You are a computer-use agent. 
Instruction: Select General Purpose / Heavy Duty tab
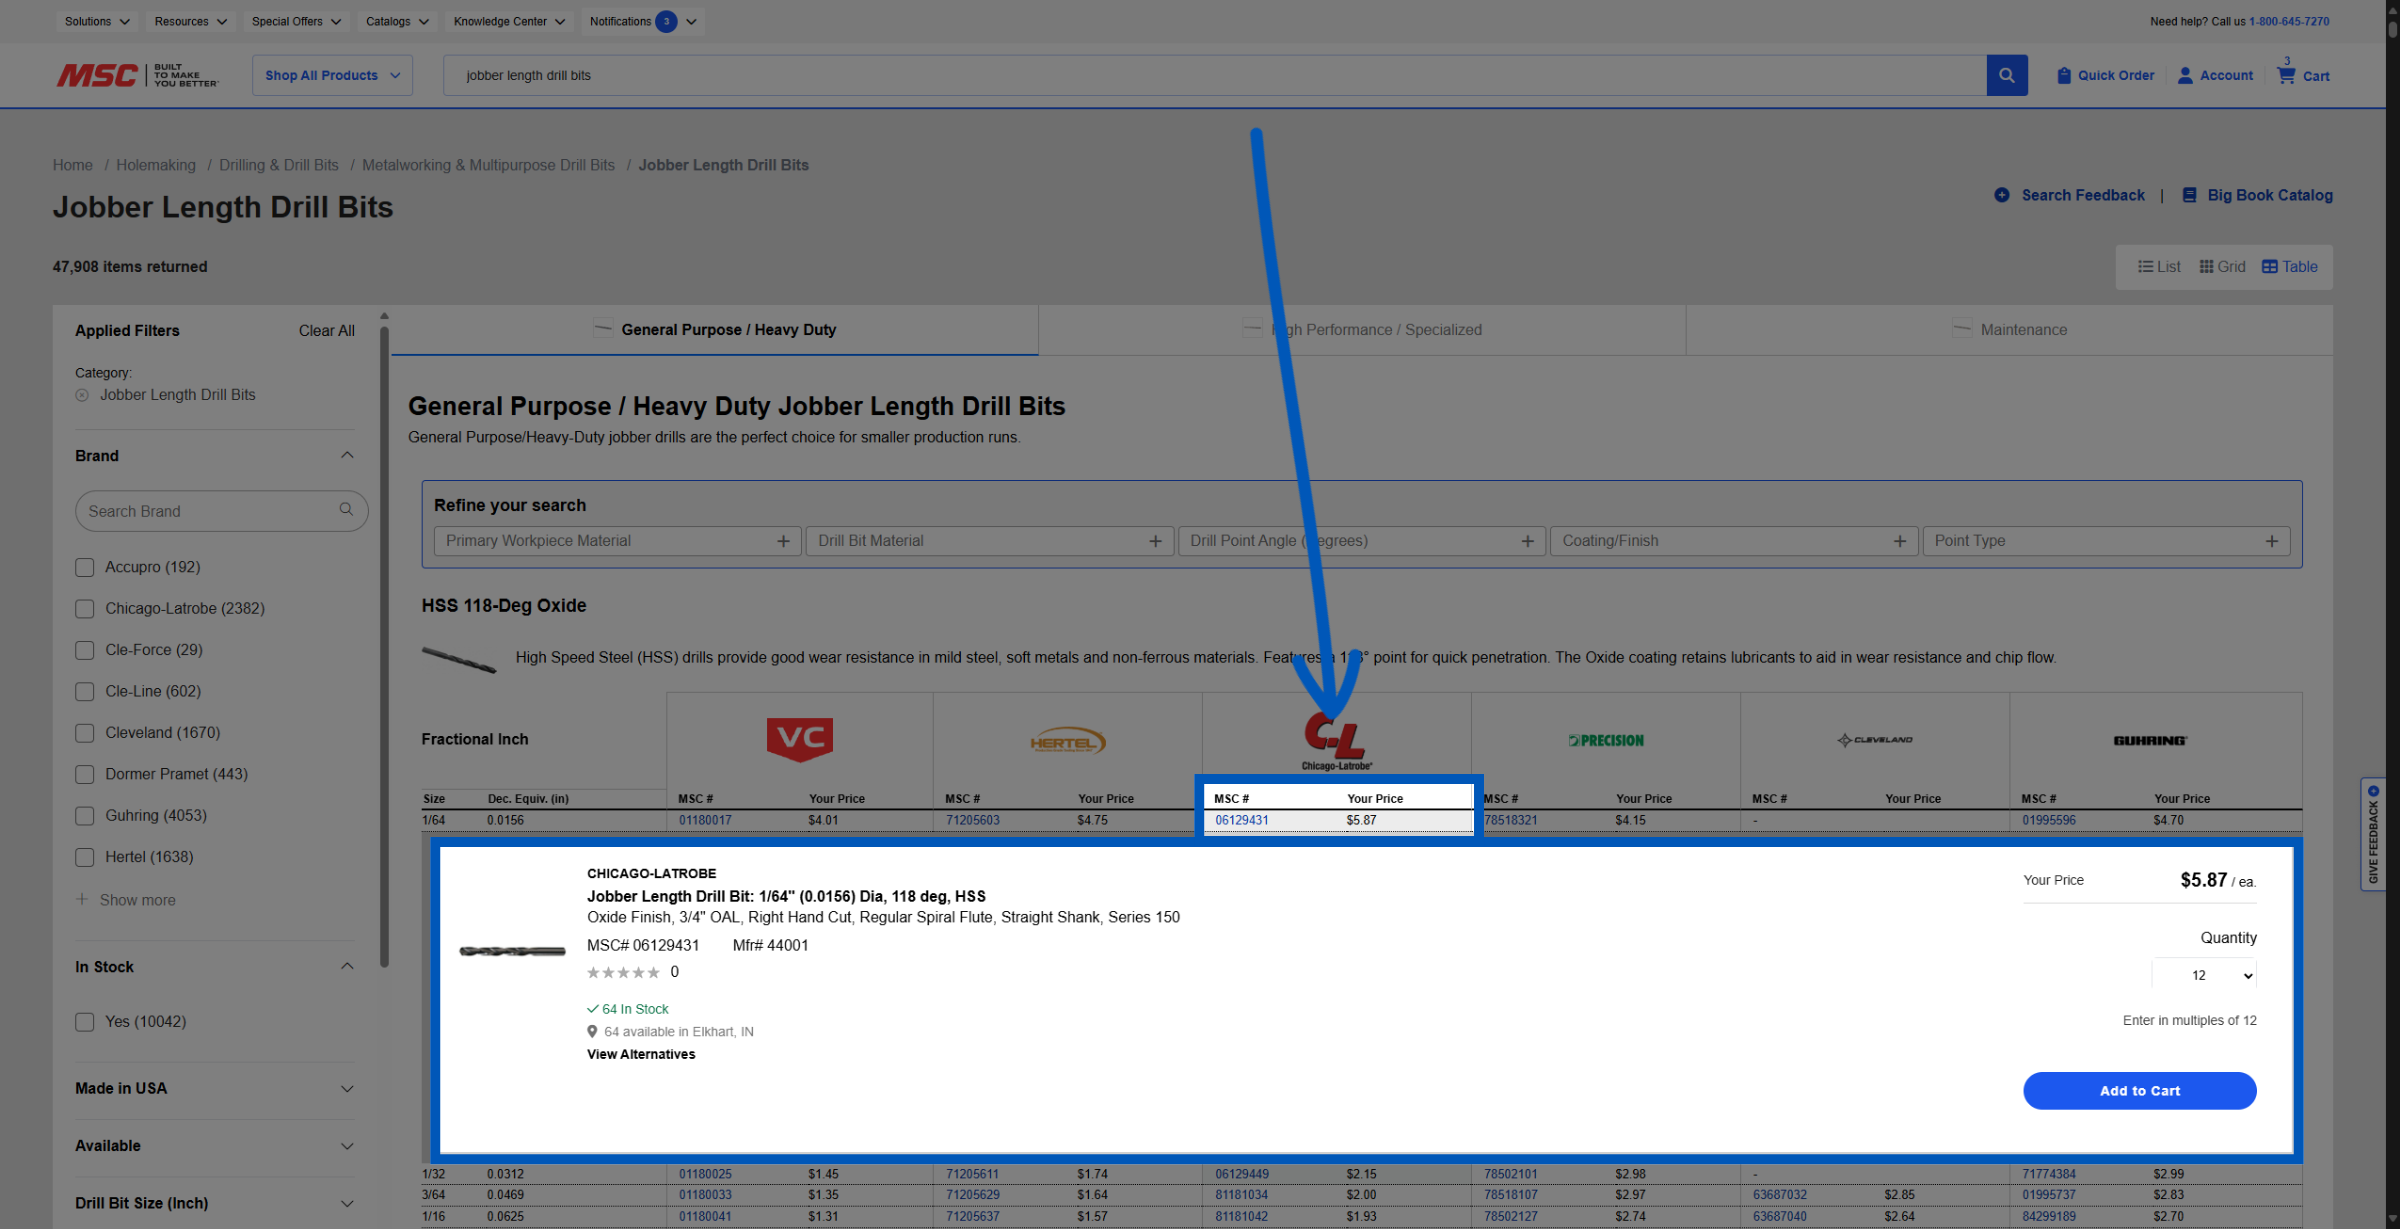coord(715,330)
